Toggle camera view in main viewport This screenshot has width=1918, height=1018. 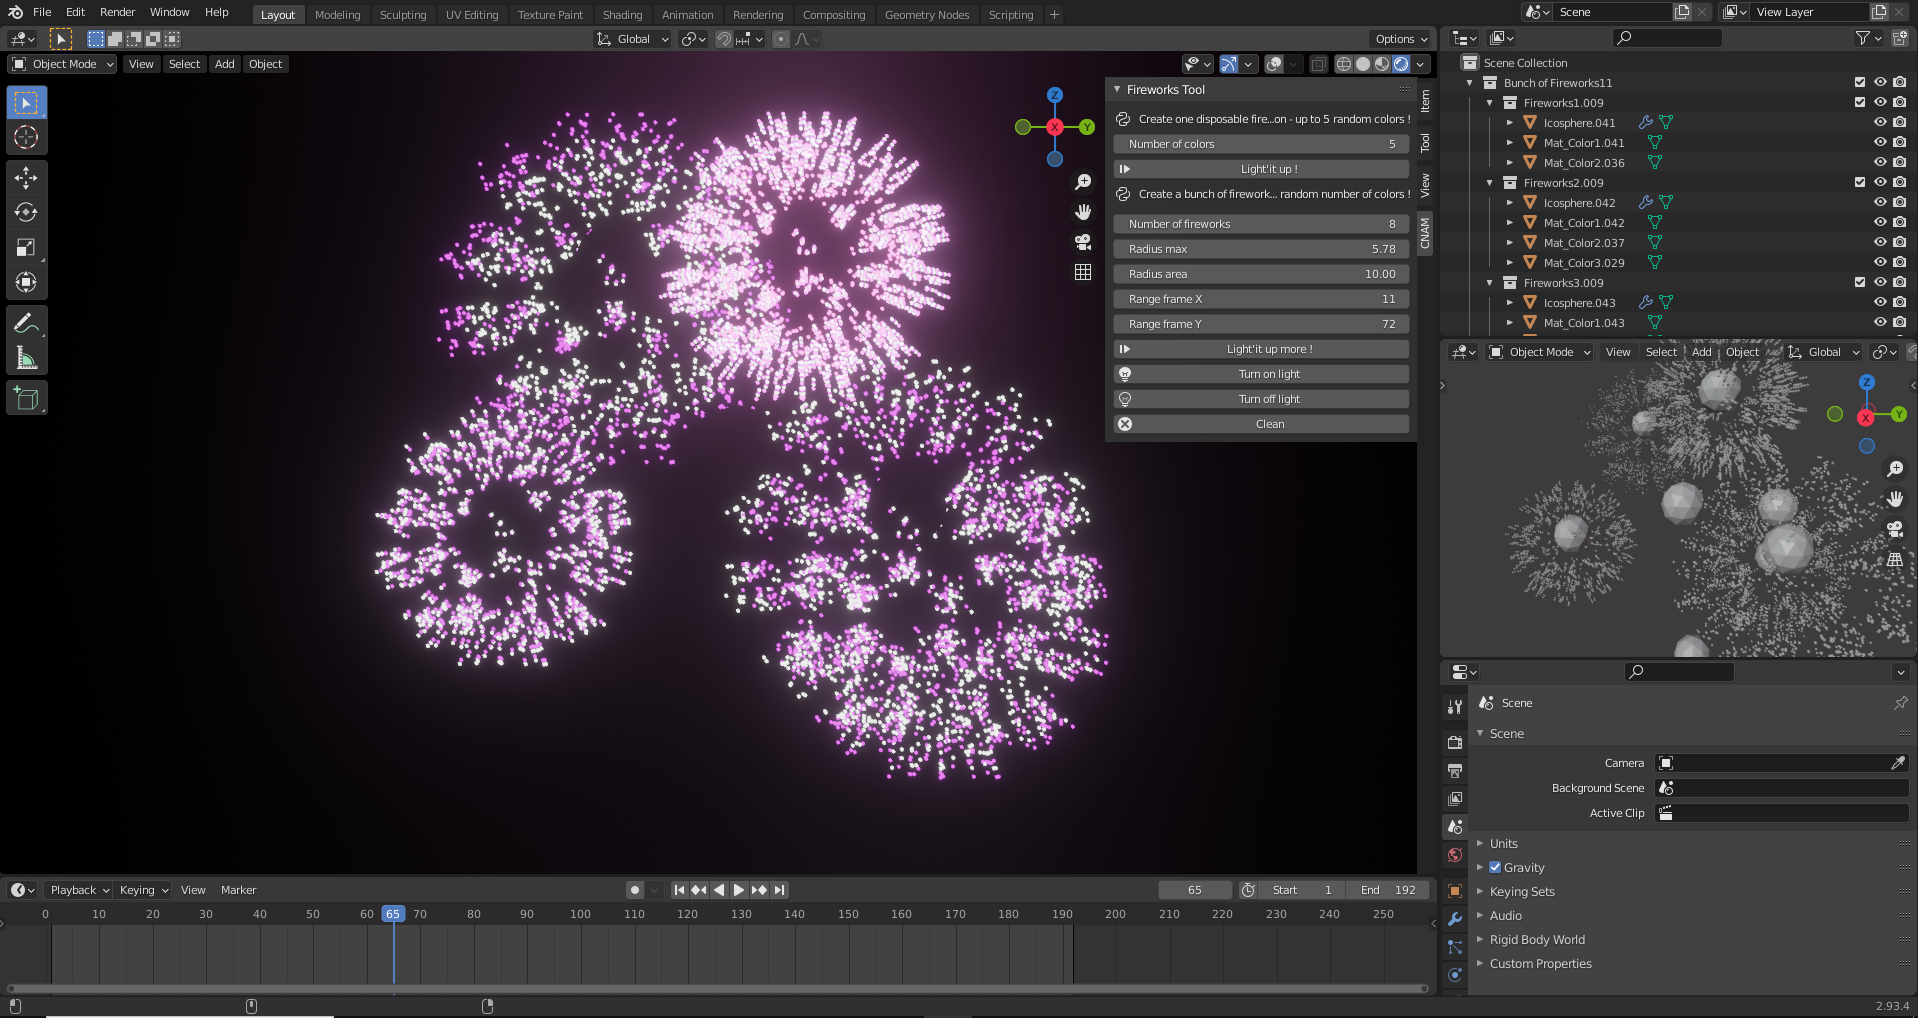tap(1082, 242)
